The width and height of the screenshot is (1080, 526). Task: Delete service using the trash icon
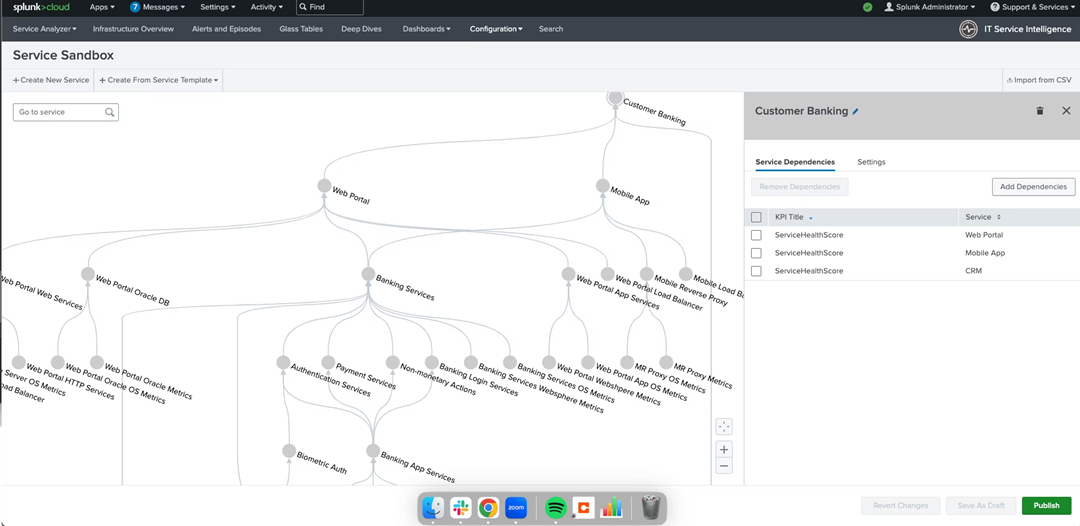1040,111
